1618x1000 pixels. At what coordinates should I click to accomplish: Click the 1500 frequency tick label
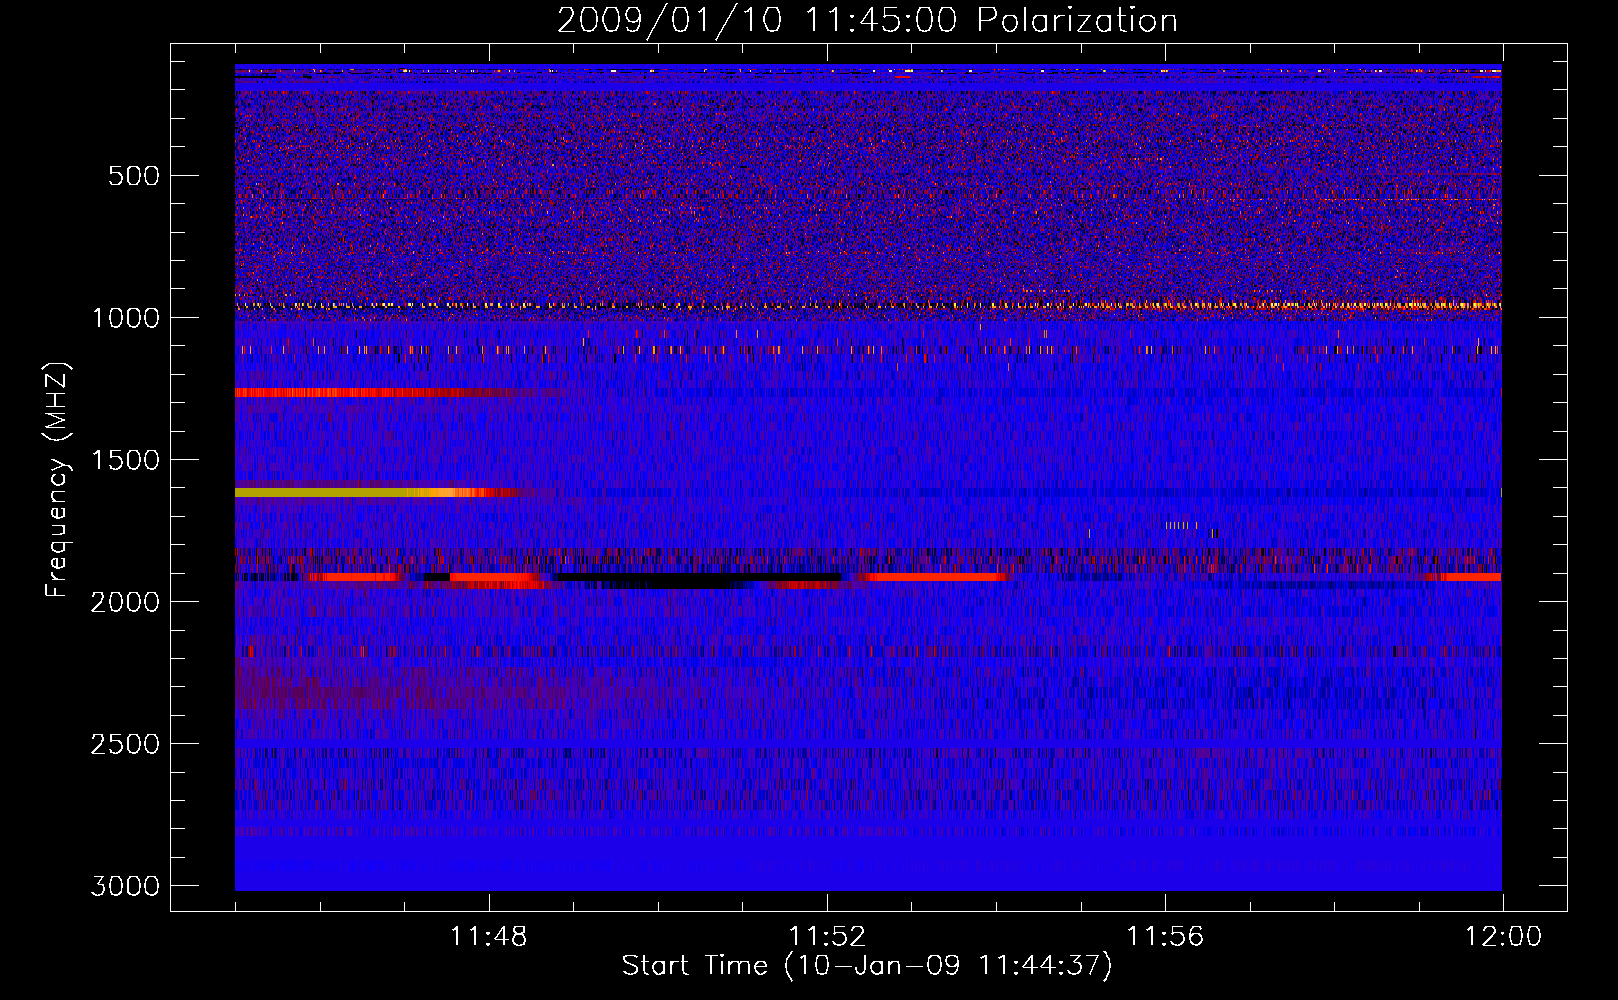point(125,460)
